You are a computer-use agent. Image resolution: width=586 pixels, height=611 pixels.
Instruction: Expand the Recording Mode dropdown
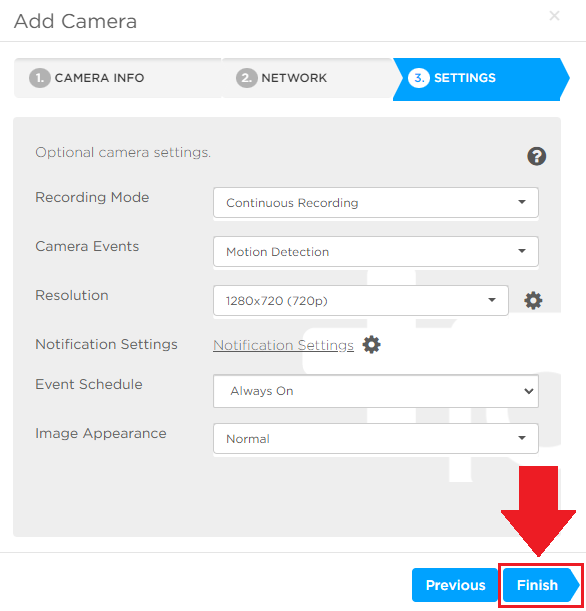pos(376,203)
